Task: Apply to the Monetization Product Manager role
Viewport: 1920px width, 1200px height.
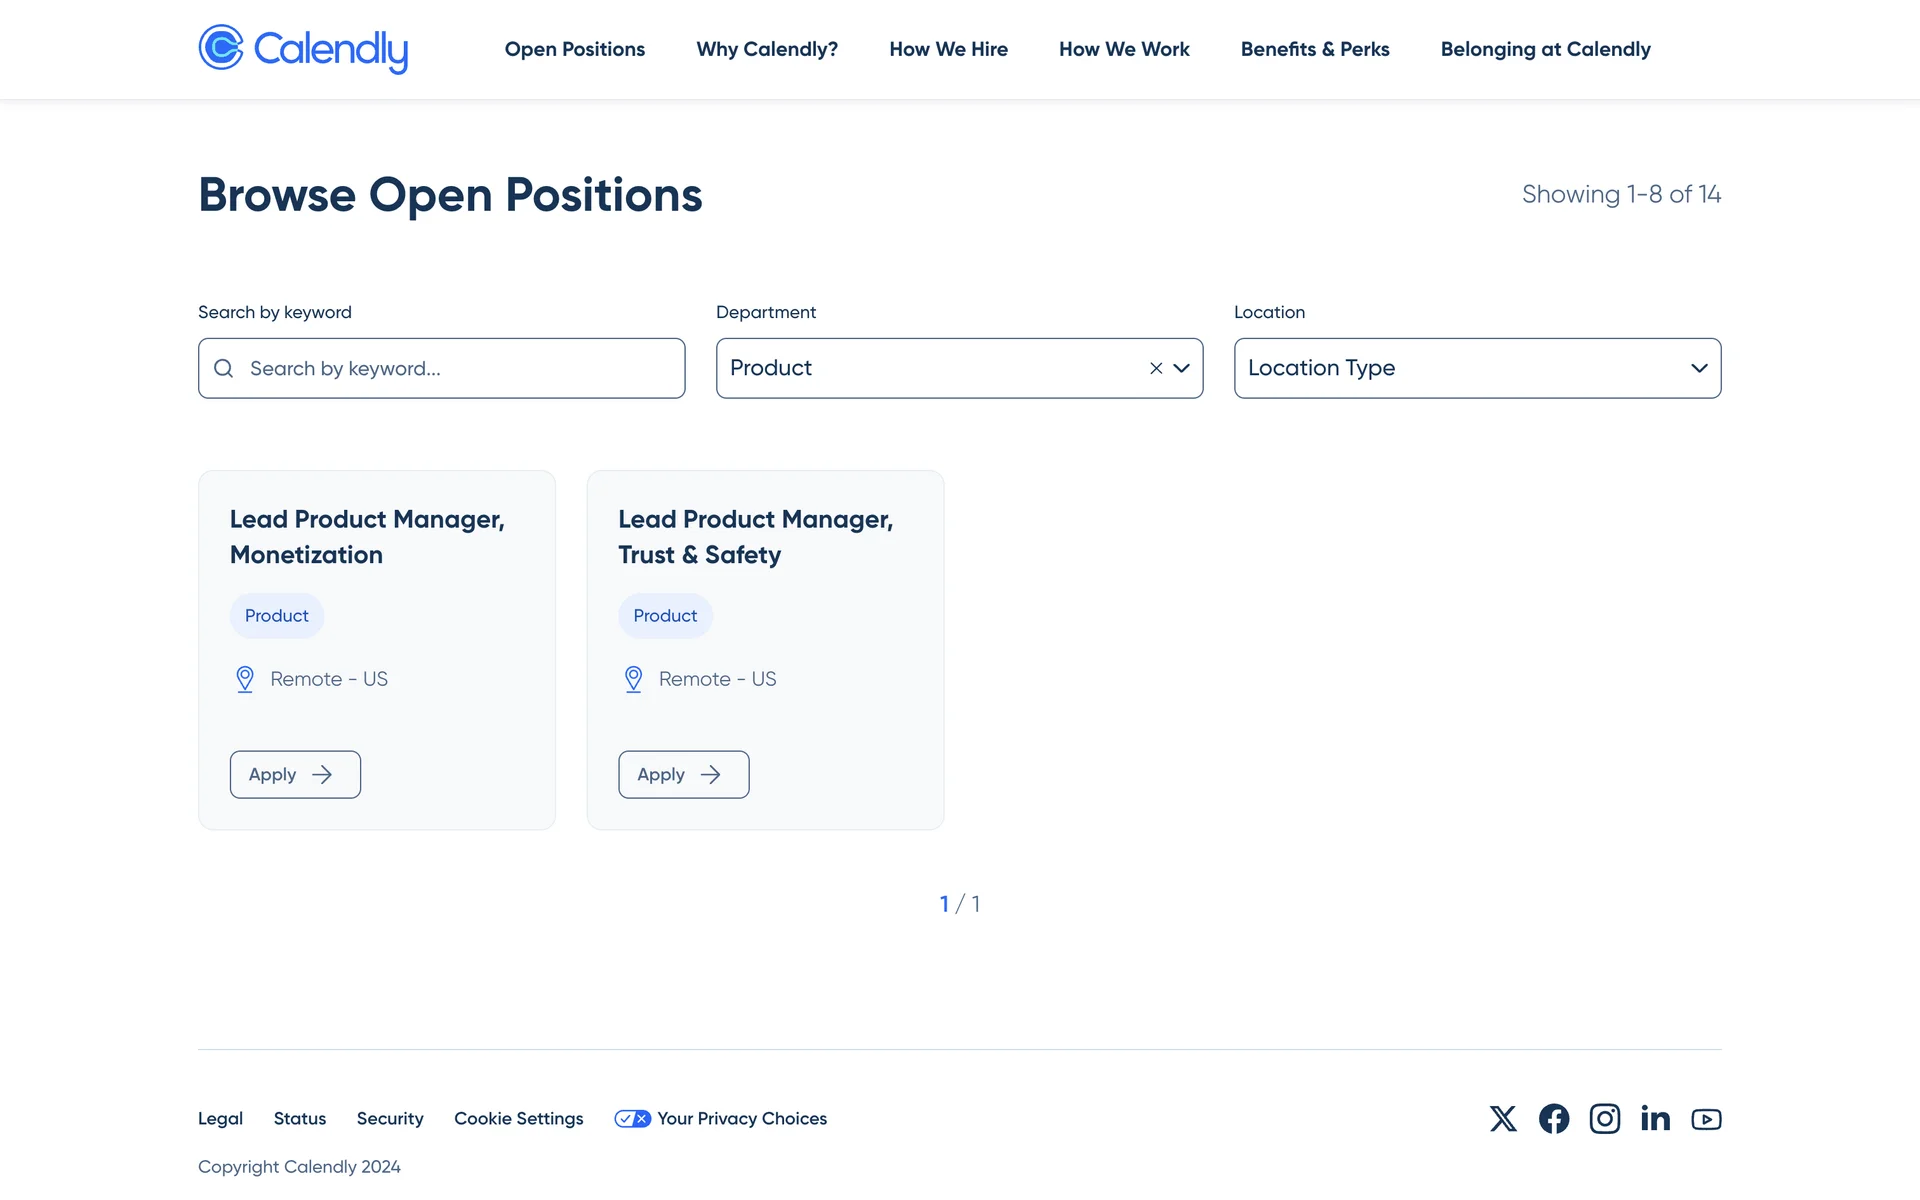Action: tap(295, 774)
